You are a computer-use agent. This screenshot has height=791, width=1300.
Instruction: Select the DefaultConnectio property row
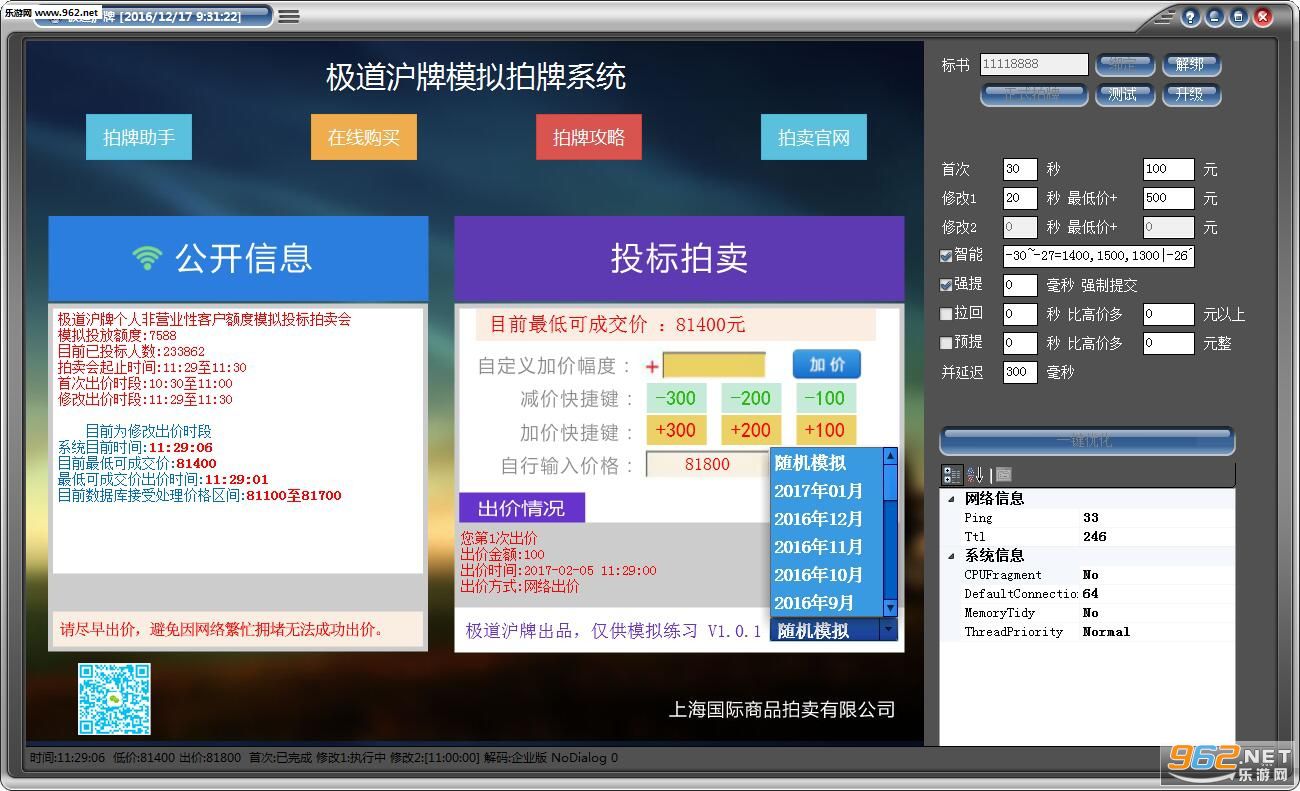[1087, 594]
